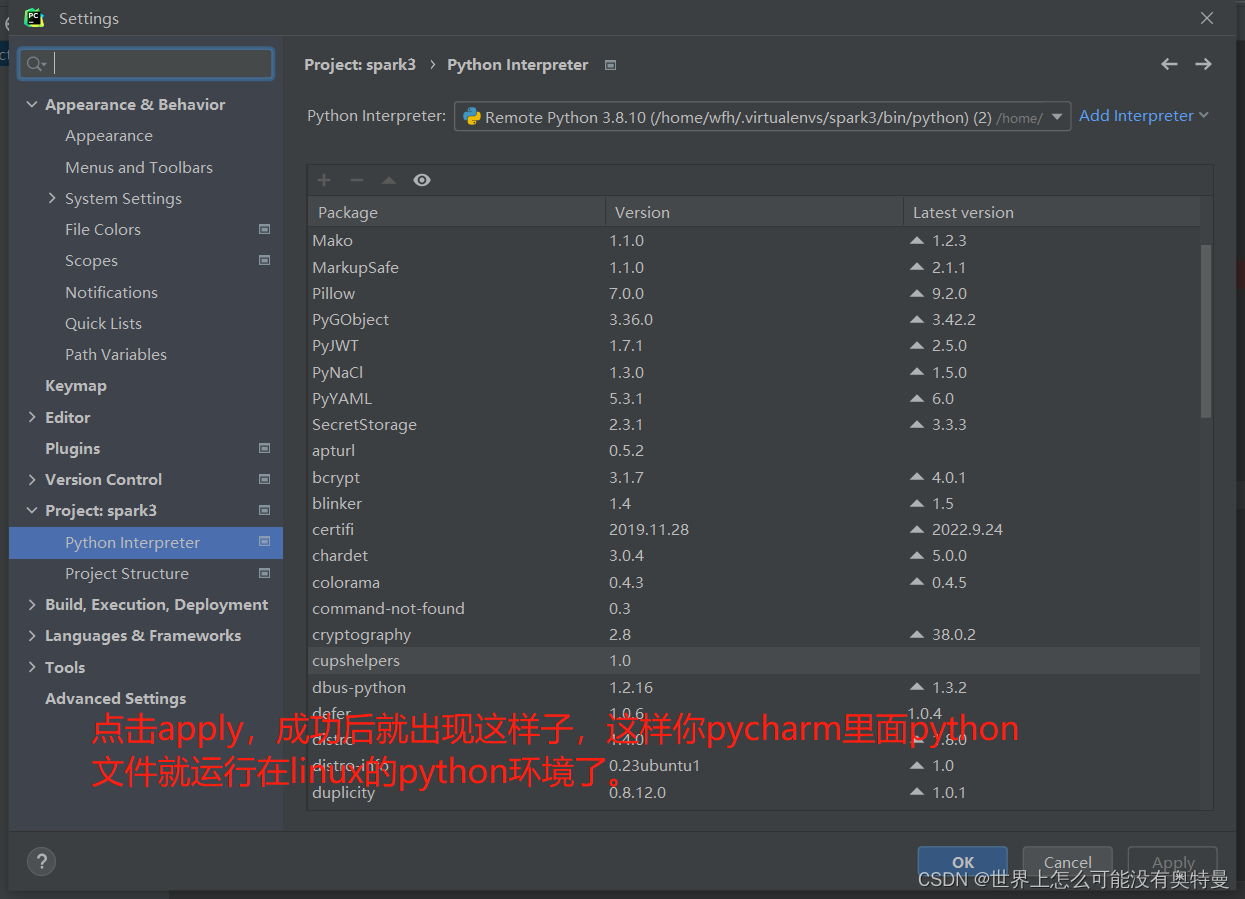Click the OK button

[963, 862]
